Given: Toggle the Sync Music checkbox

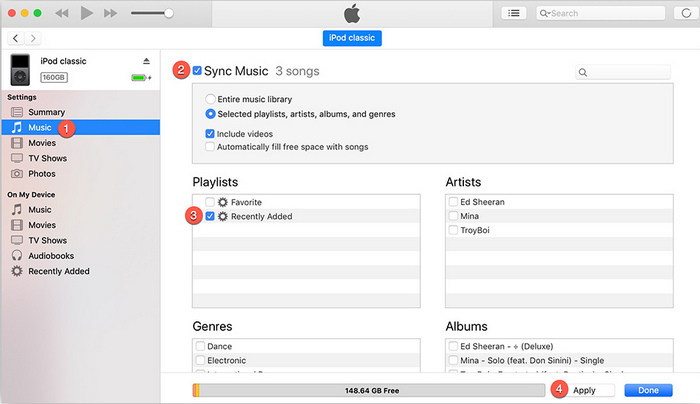Looking at the screenshot, I should (x=197, y=71).
